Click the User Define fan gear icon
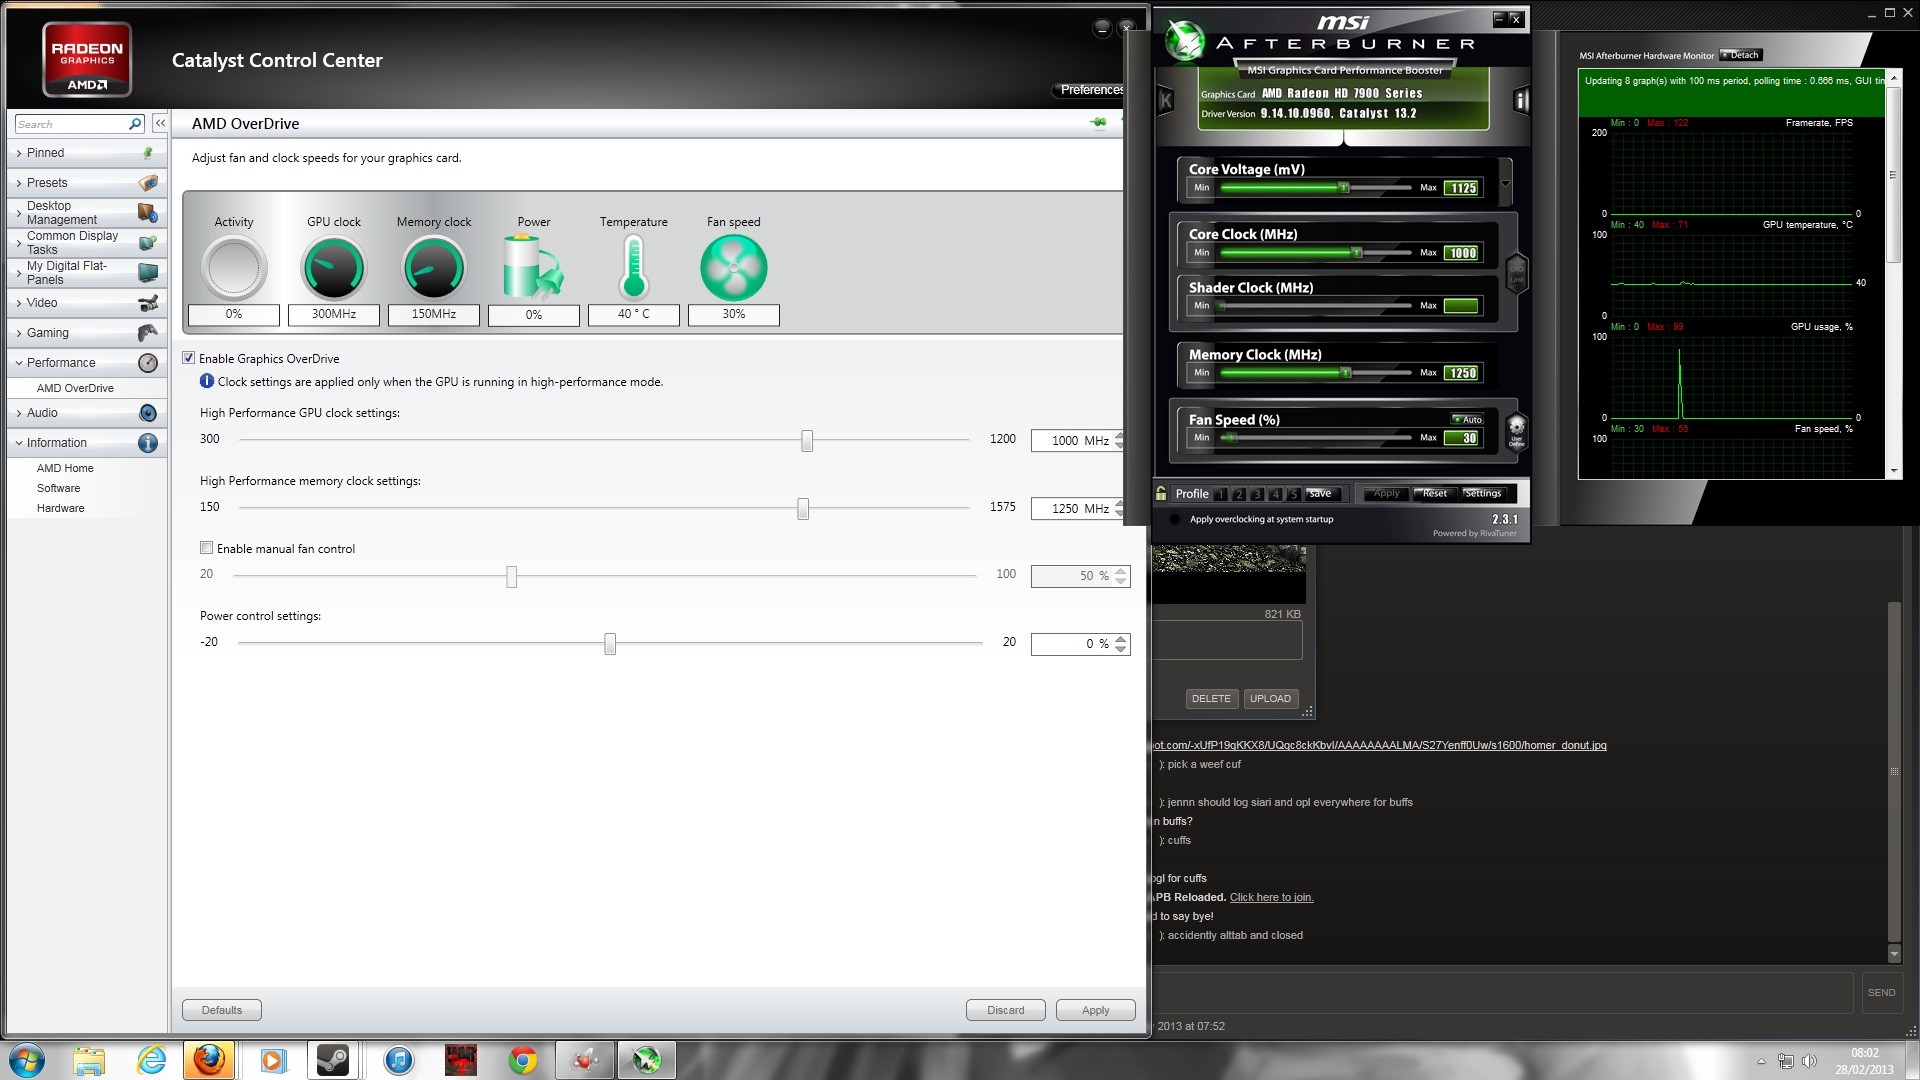This screenshot has width=1920, height=1080. pos(1517,431)
